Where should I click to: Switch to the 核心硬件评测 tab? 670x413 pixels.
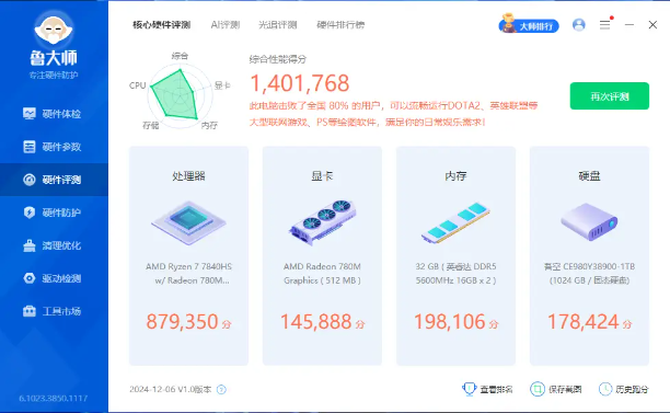pyautogui.click(x=162, y=25)
